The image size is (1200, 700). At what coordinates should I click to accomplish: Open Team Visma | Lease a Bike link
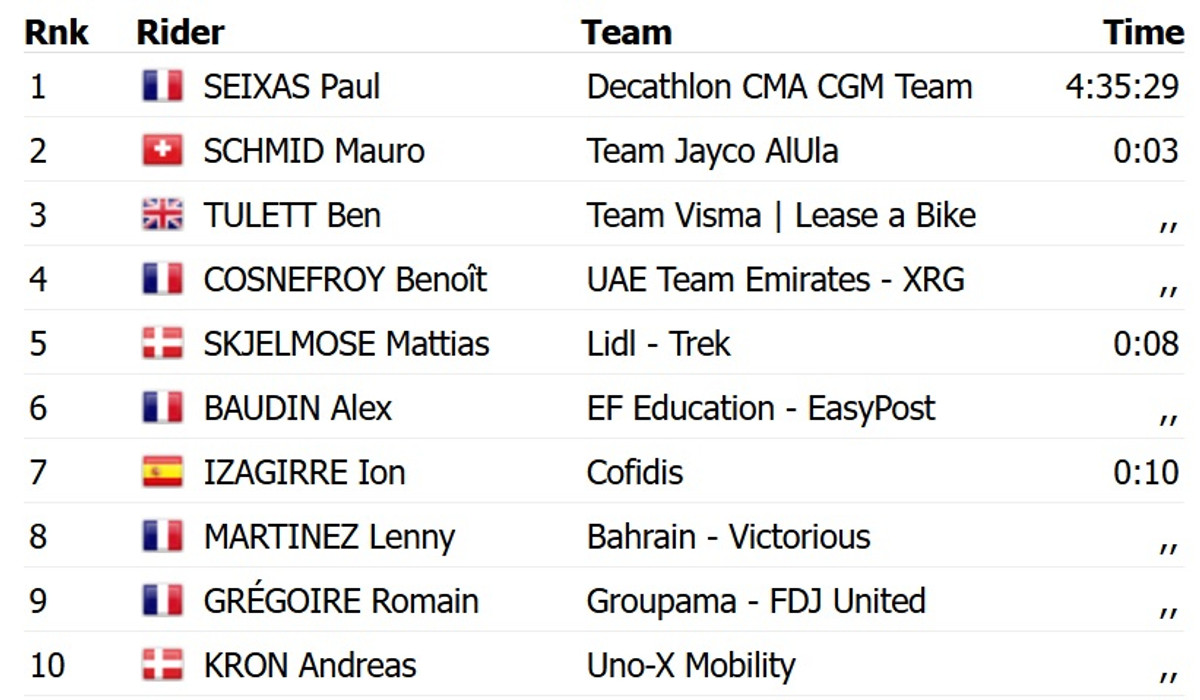(x=781, y=215)
